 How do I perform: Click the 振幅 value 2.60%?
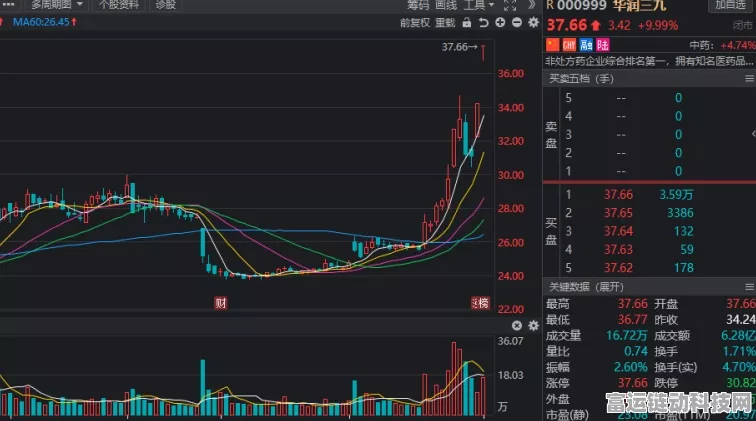[x=630, y=367]
